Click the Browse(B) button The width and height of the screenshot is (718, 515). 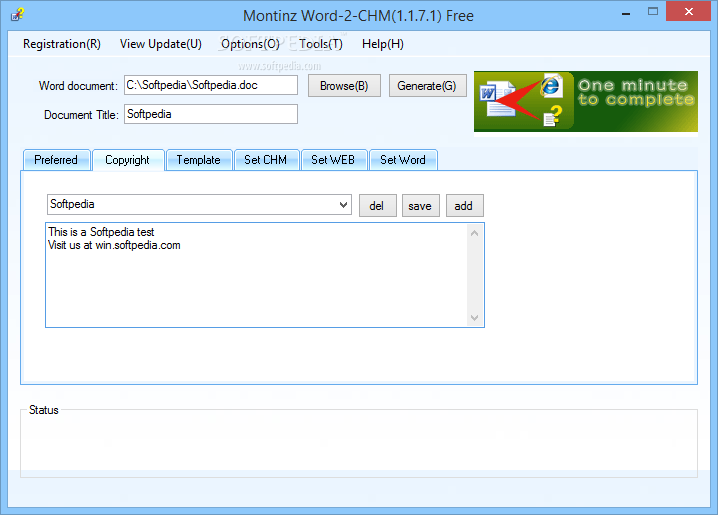pos(344,86)
